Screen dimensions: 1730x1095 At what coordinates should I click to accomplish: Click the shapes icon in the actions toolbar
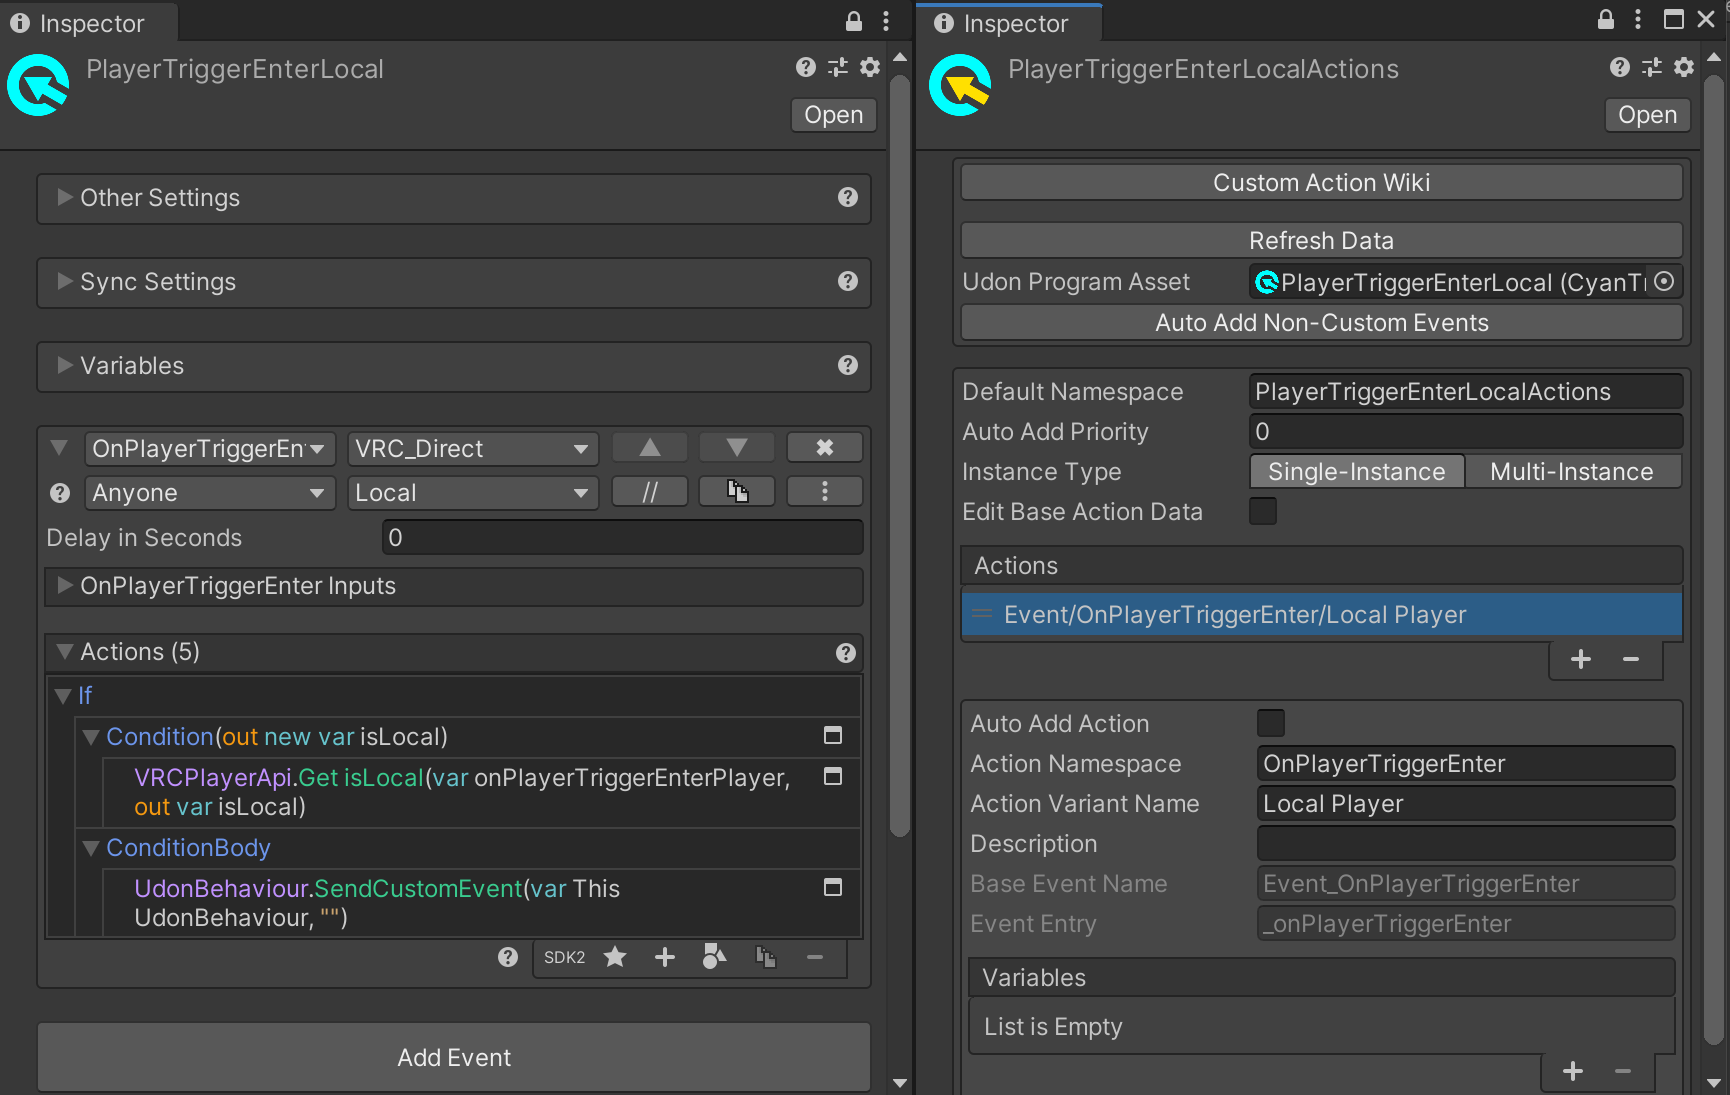(x=715, y=957)
